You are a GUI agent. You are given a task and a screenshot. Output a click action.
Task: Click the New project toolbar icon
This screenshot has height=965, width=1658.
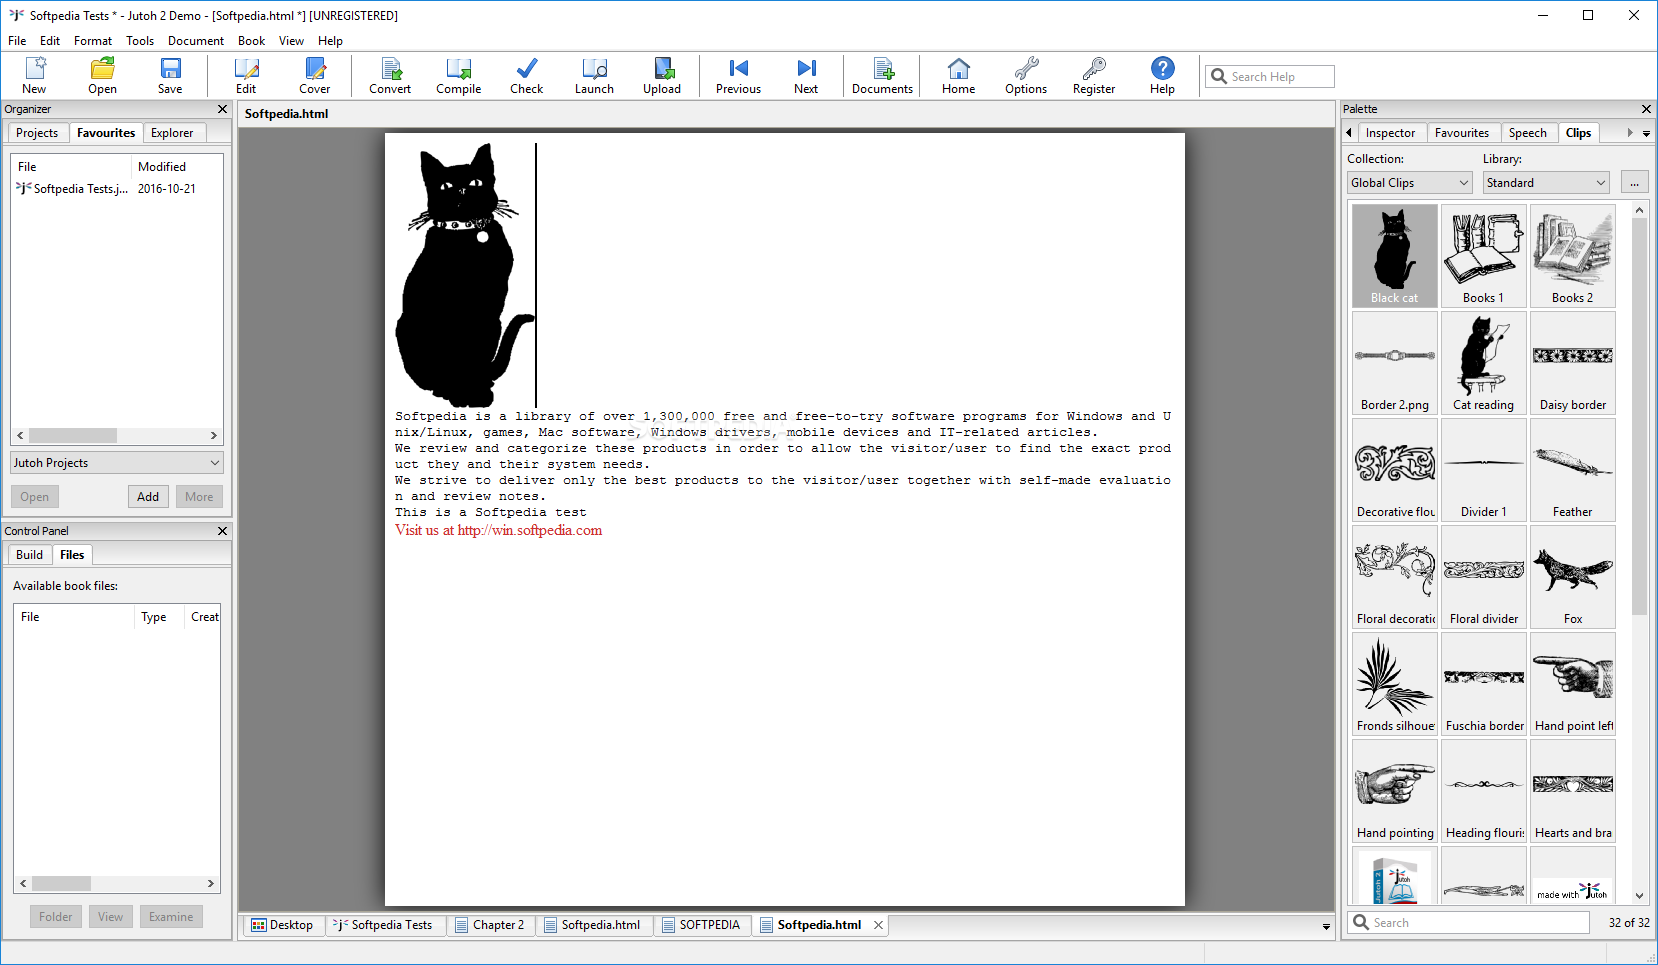[35, 75]
